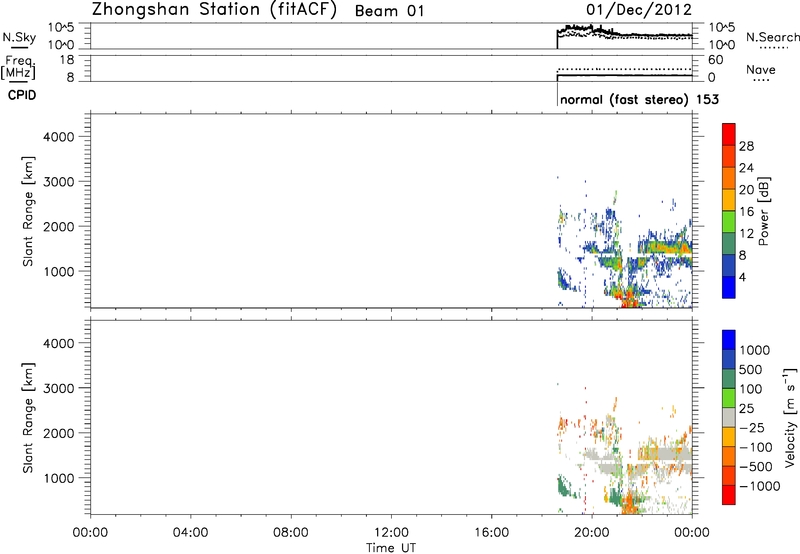
Task: Click the "N.Search" legend label
Action: (x=772, y=37)
